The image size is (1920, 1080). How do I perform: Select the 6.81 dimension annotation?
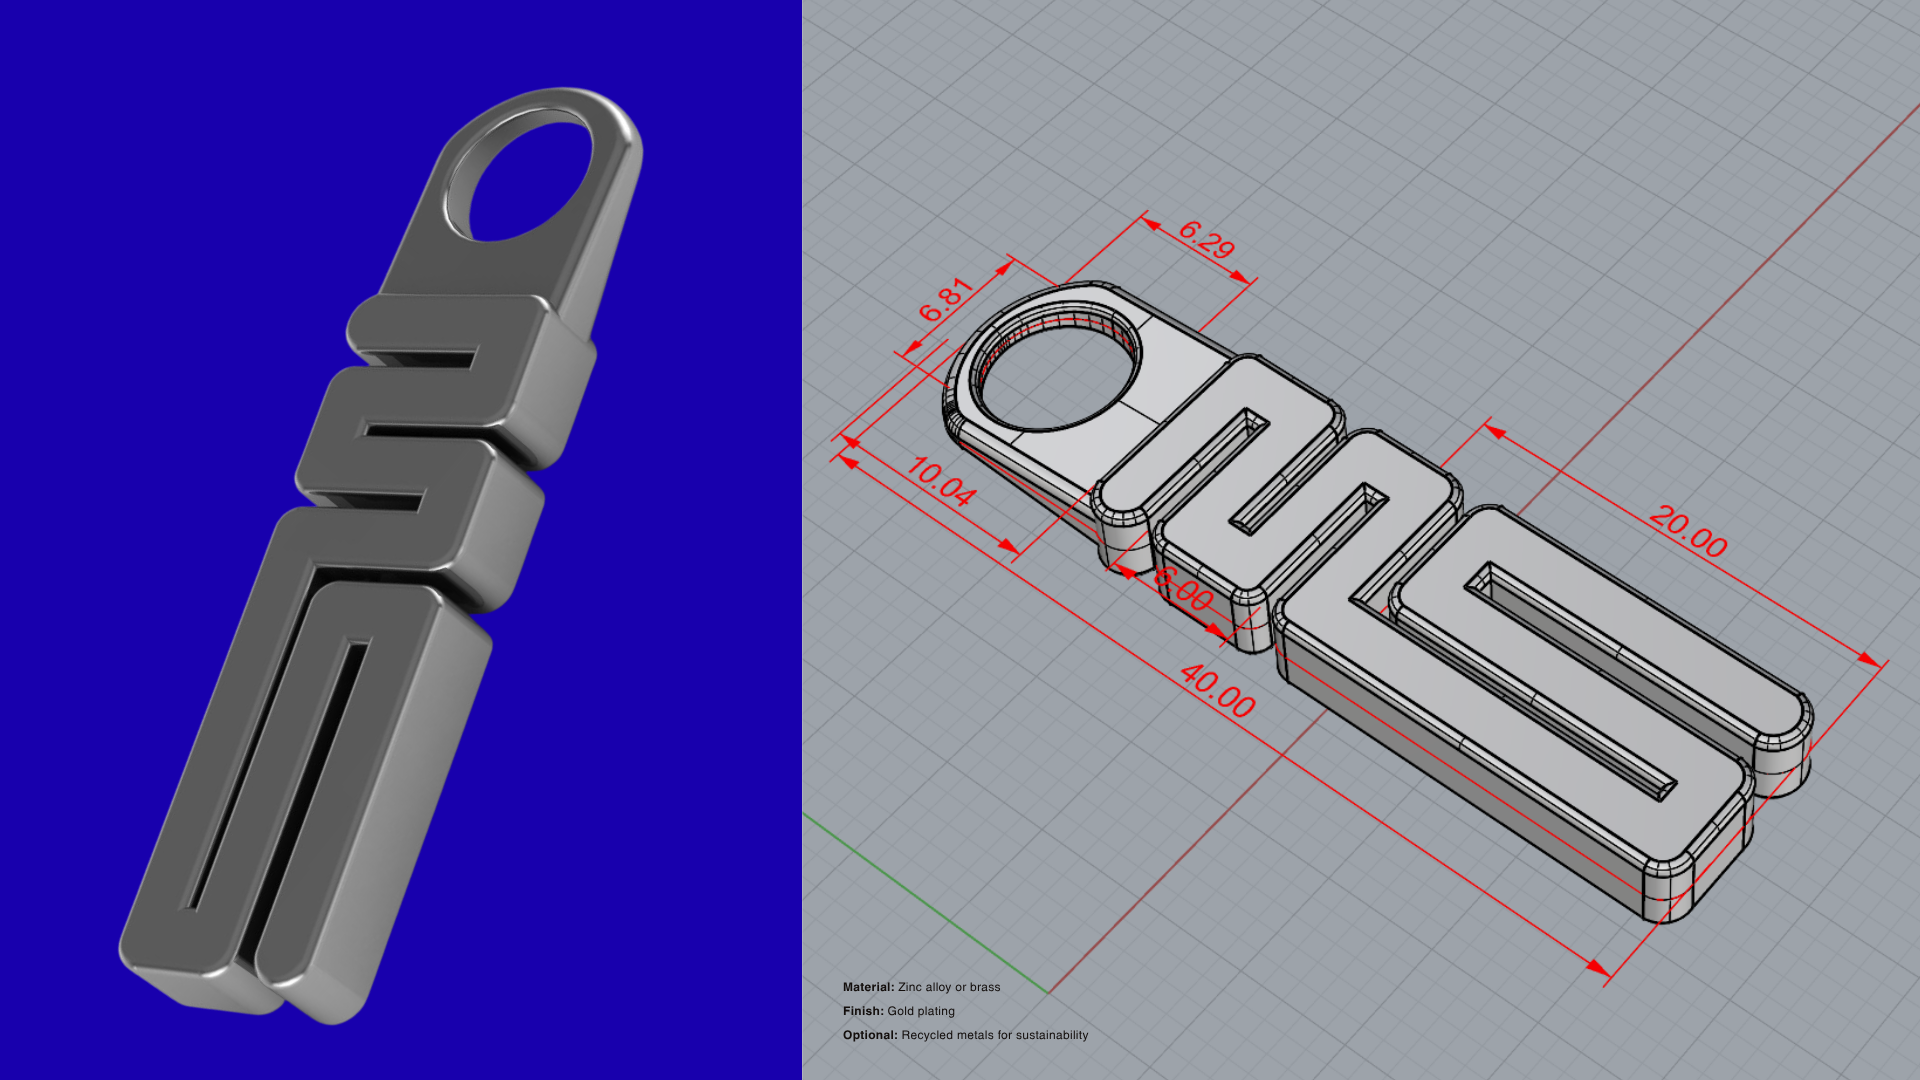(x=945, y=299)
